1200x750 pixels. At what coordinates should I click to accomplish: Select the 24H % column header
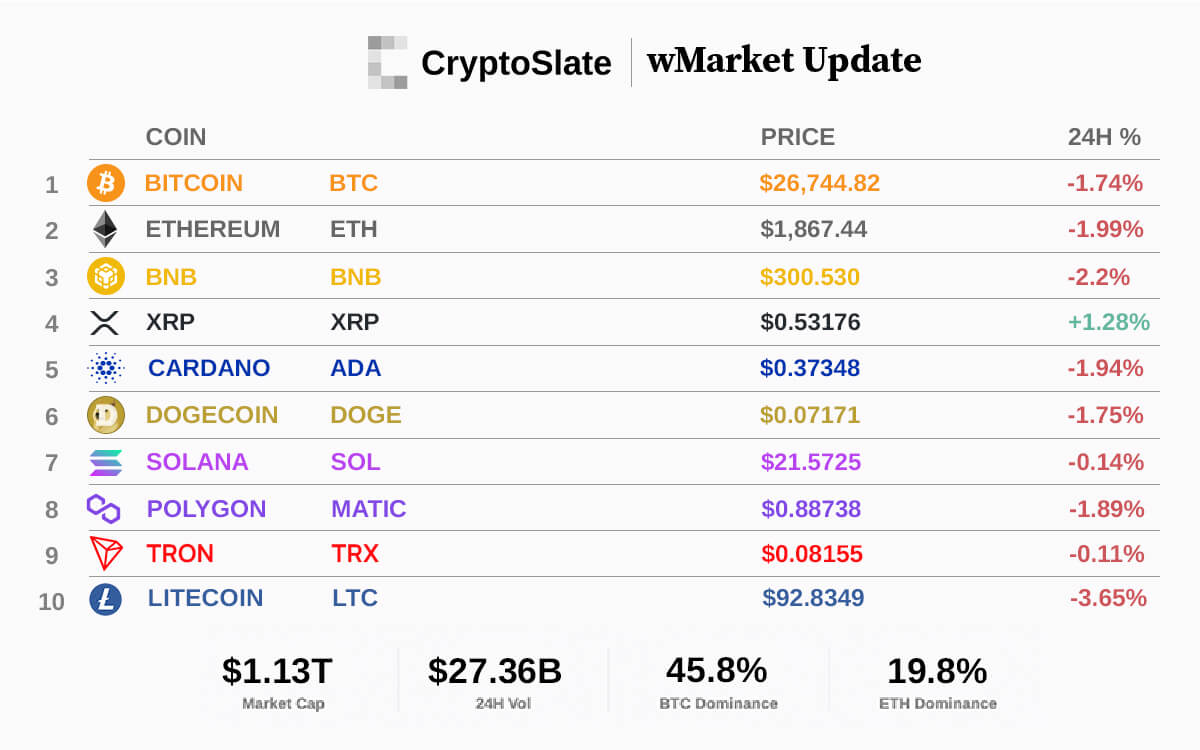click(x=1104, y=137)
